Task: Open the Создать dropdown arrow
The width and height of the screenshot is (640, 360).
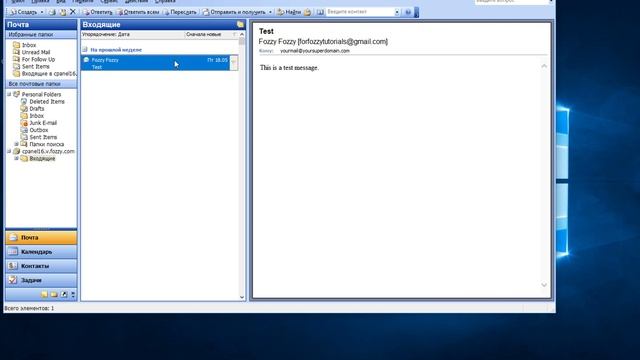Action: (42, 12)
